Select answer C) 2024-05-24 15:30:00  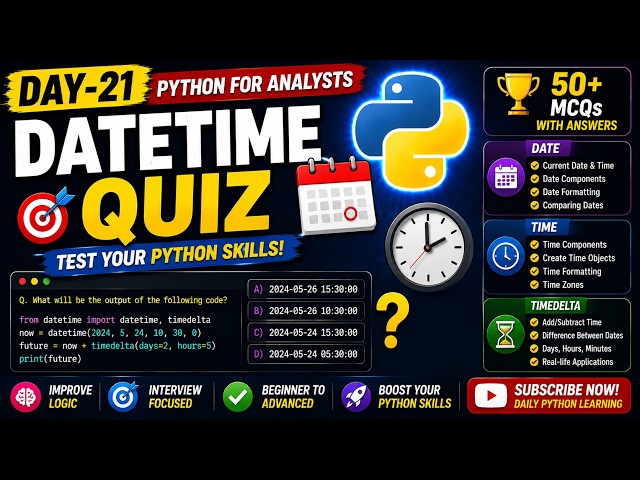pyautogui.click(x=306, y=332)
